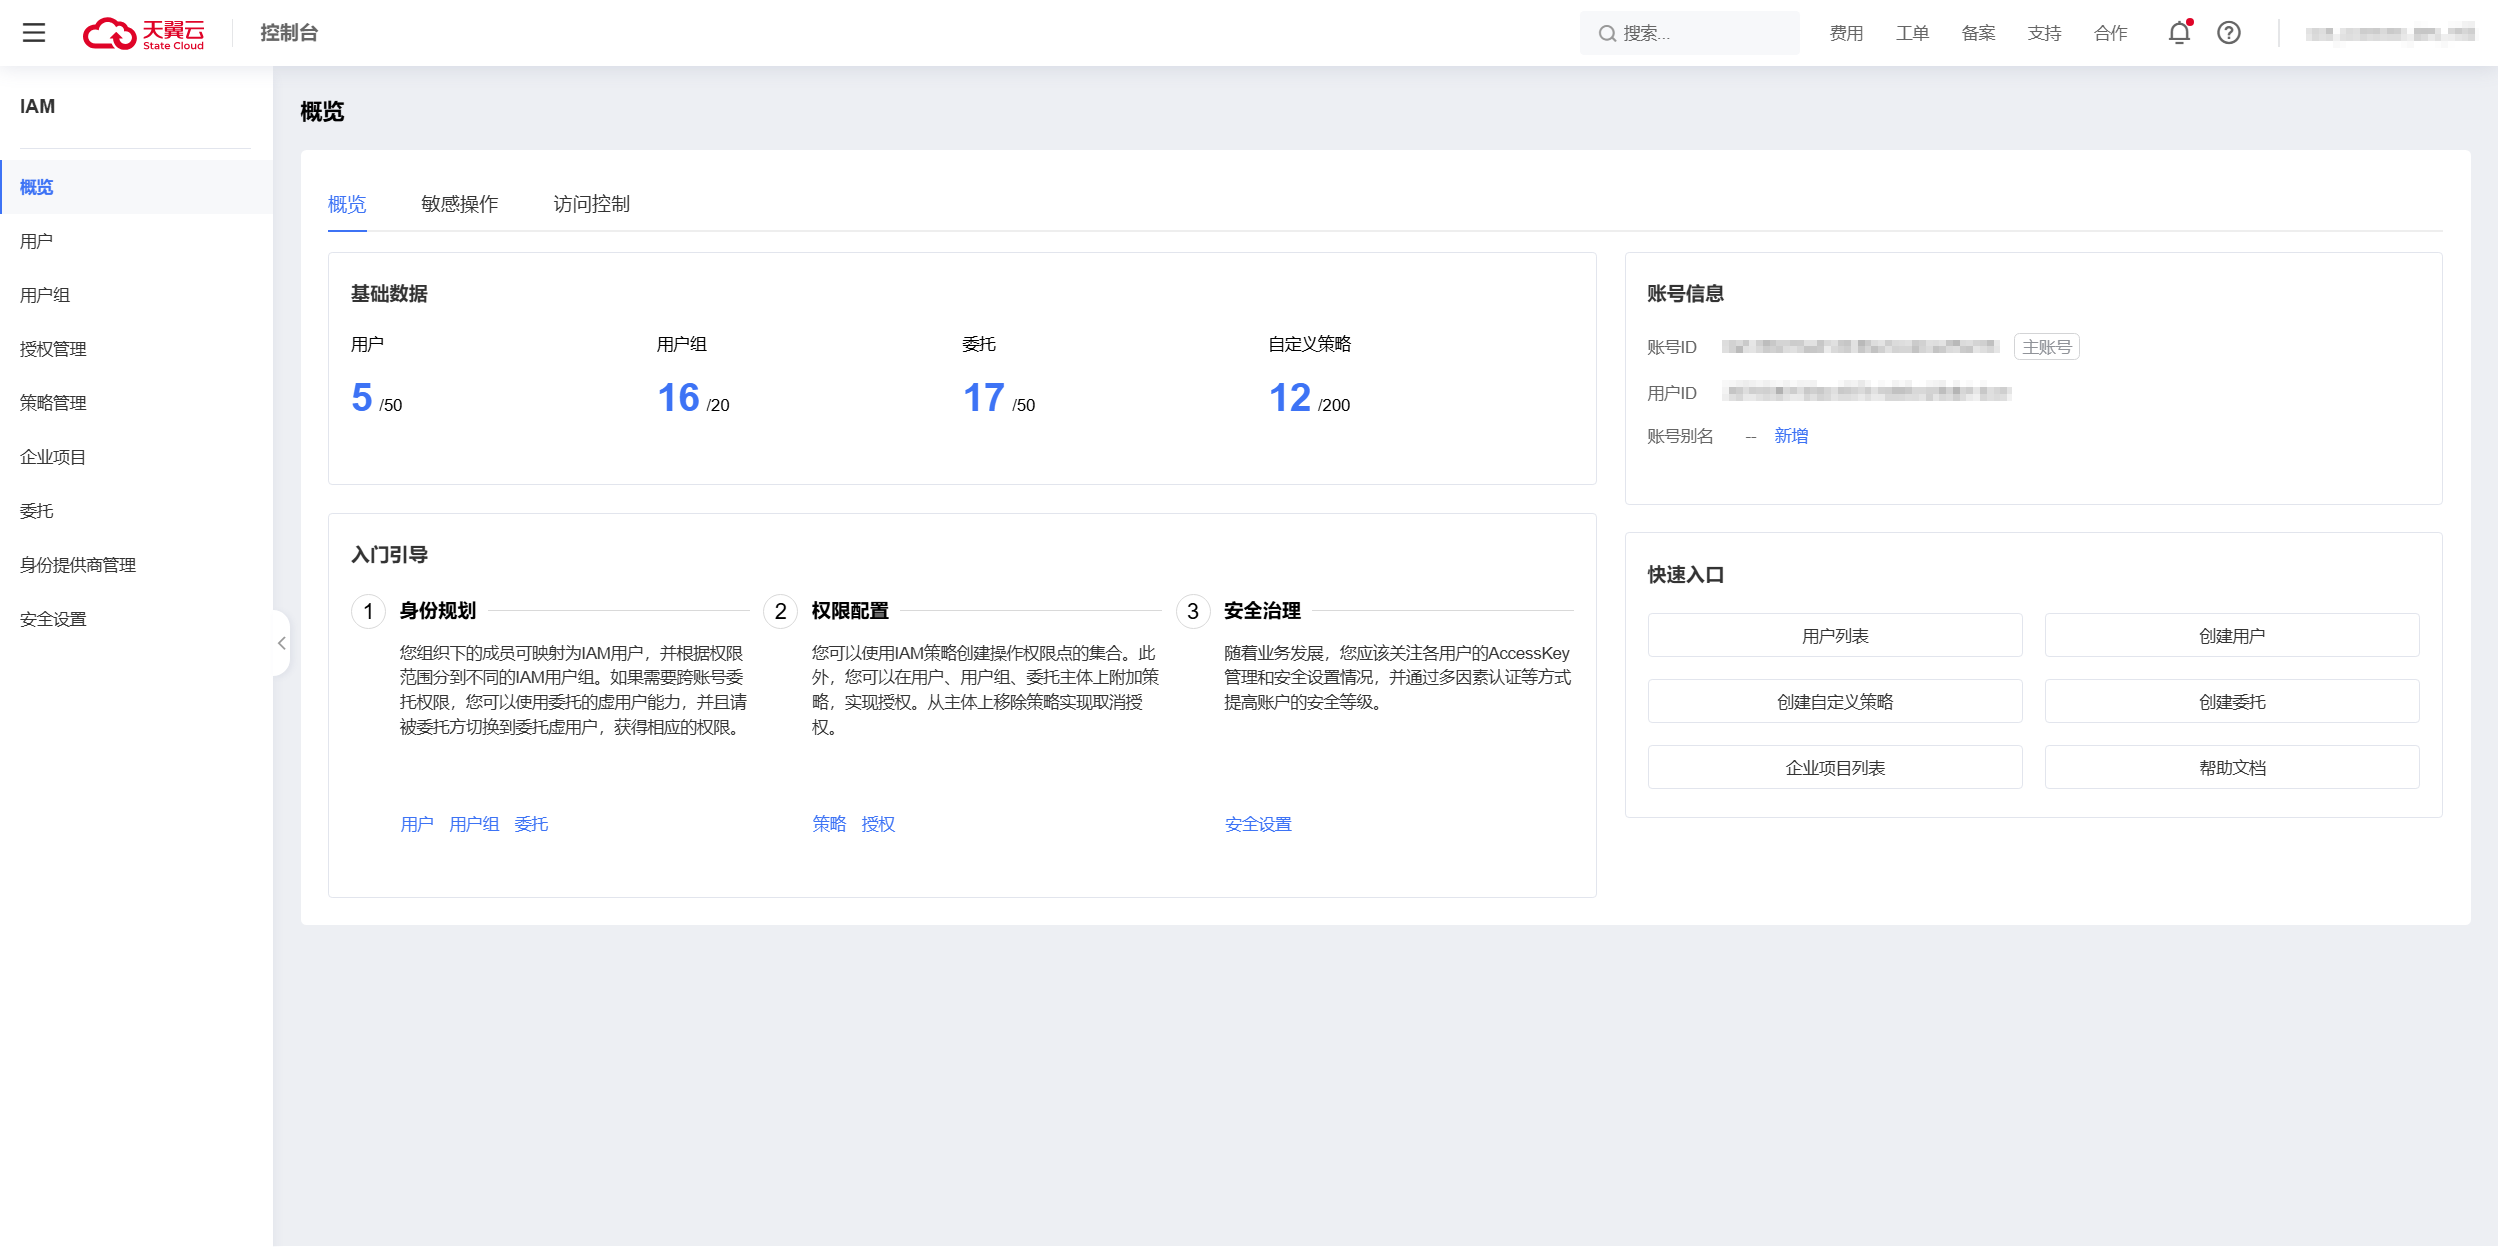Click the custom policy count 12
Image resolution: width=2498 pixels, height=1247 pixels.
1290,398
